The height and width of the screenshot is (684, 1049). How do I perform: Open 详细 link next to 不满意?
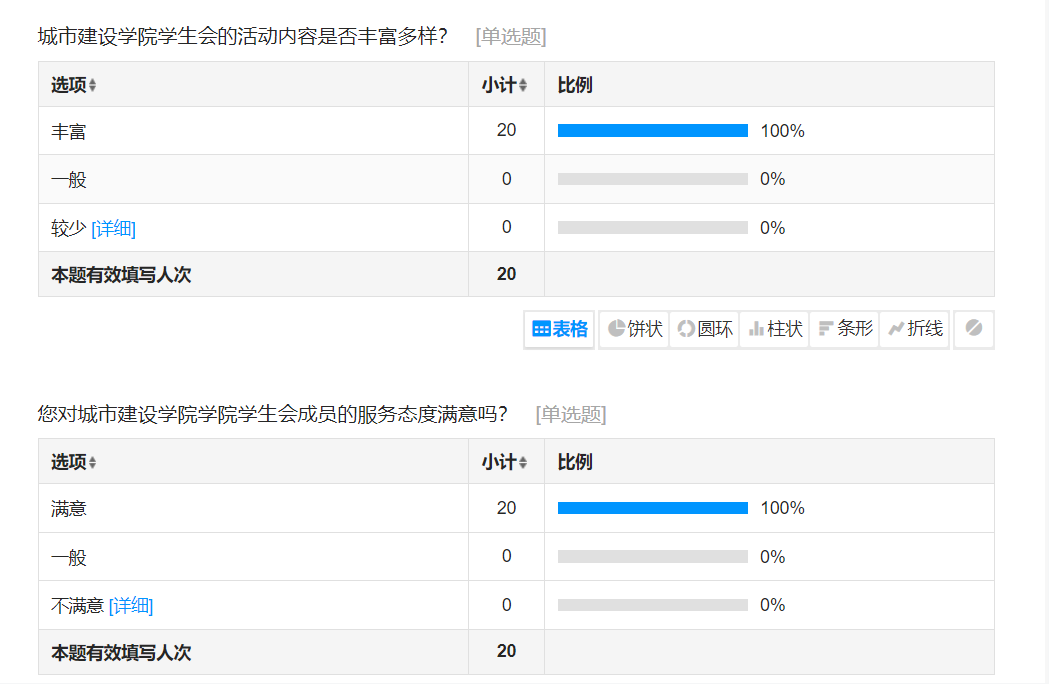tap(131, 606)
